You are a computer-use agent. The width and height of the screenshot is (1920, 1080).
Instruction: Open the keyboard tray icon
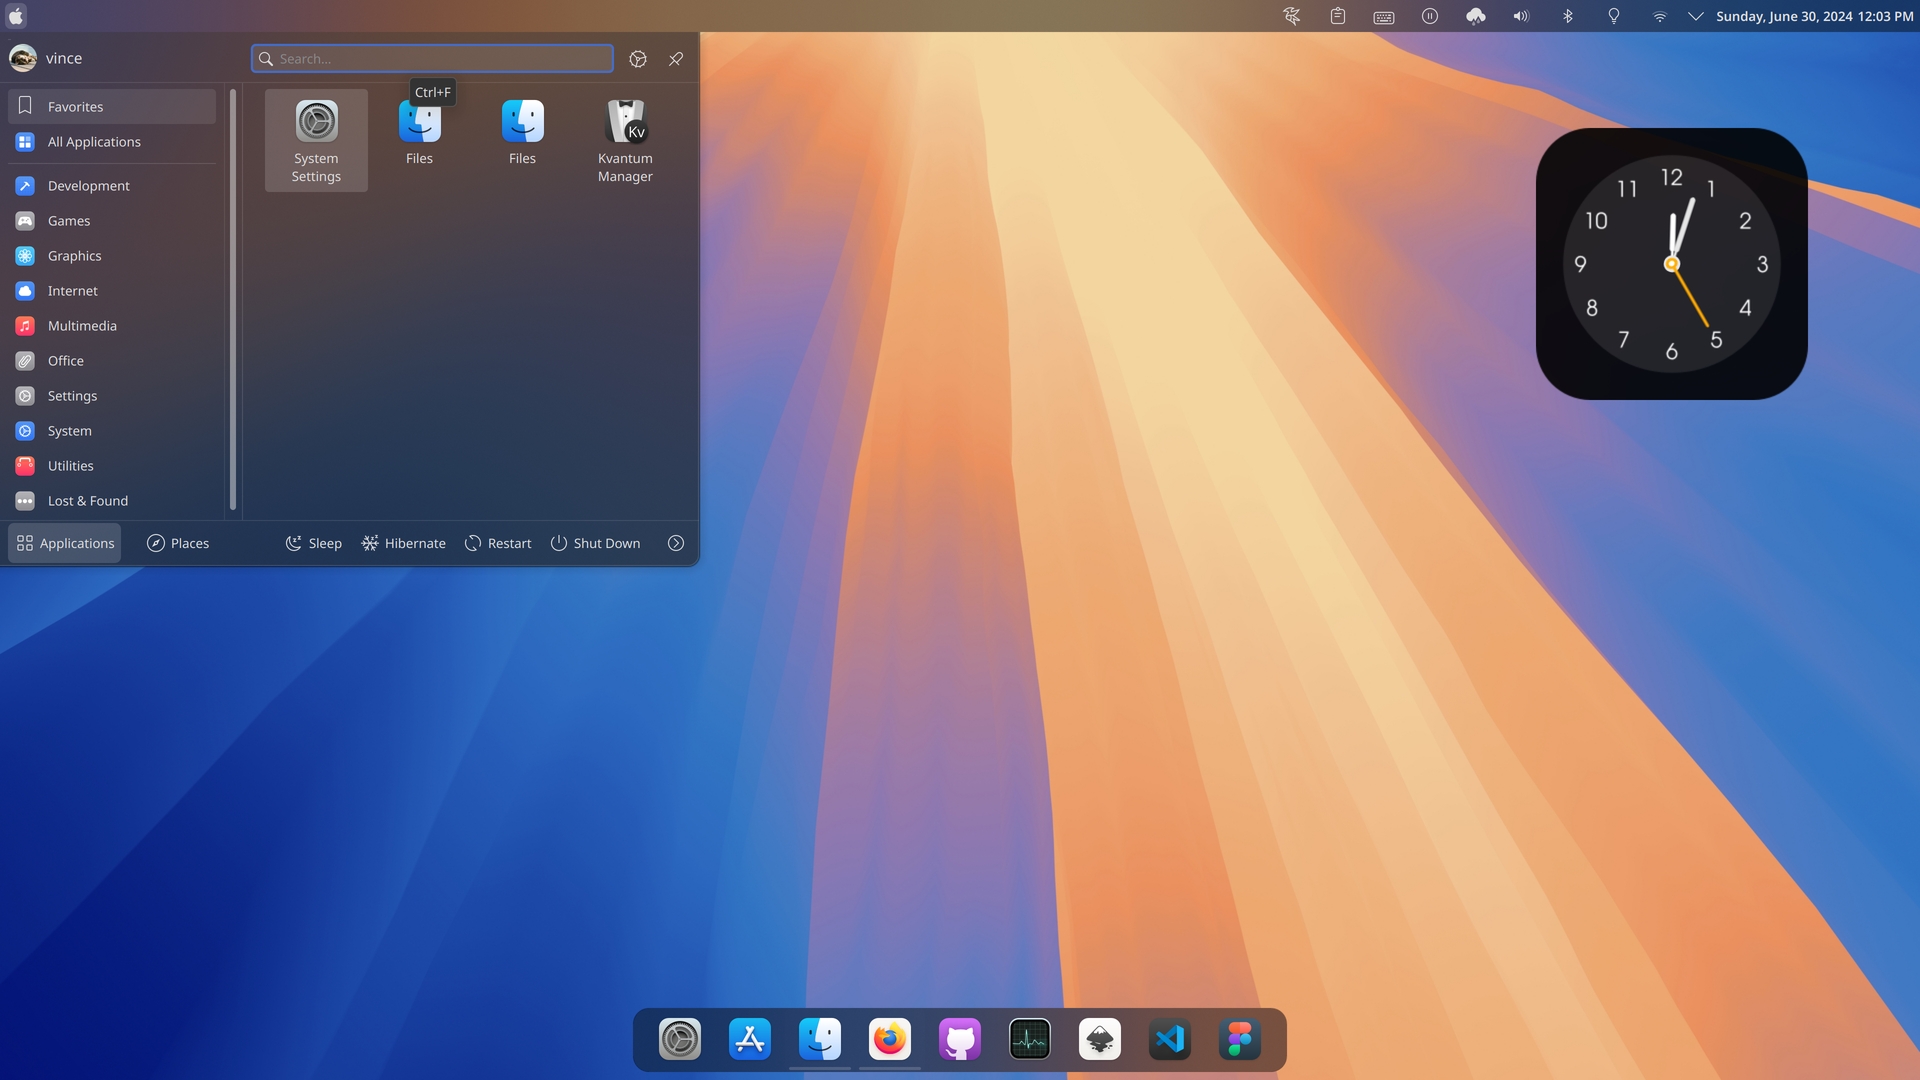[x=1384, y=16]
